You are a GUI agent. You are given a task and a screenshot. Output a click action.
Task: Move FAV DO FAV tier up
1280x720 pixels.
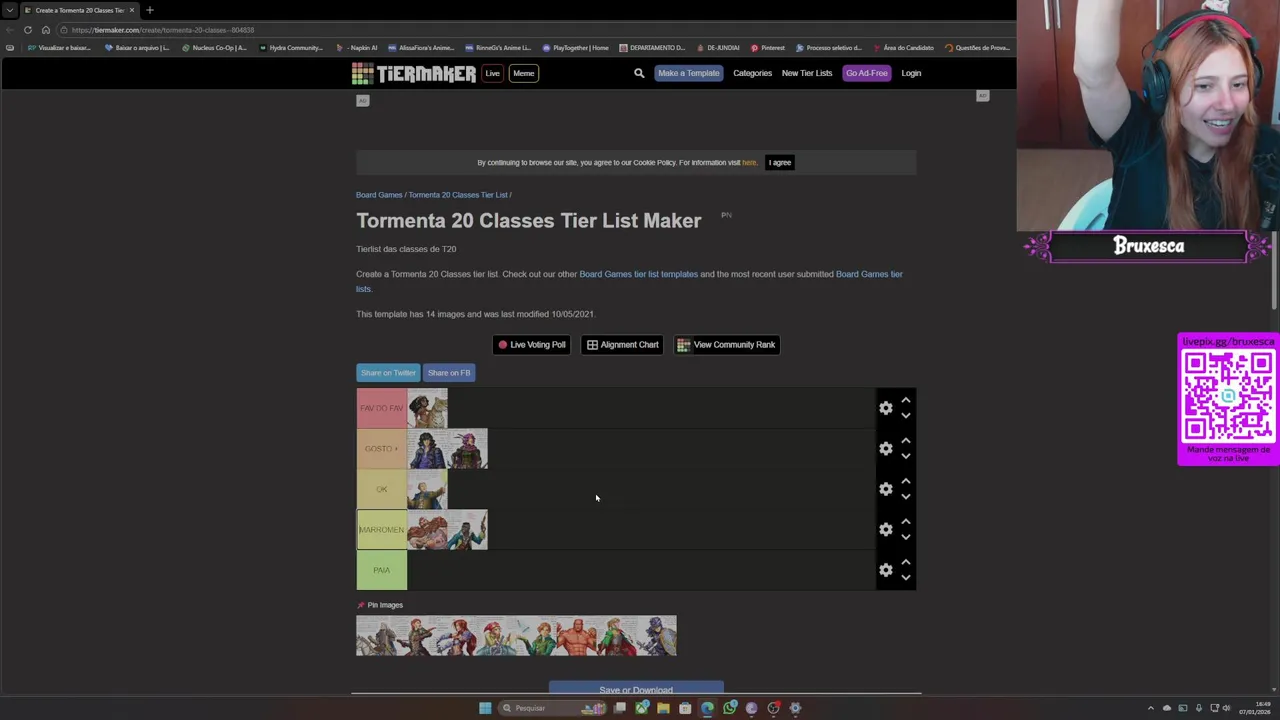point(905,400)
